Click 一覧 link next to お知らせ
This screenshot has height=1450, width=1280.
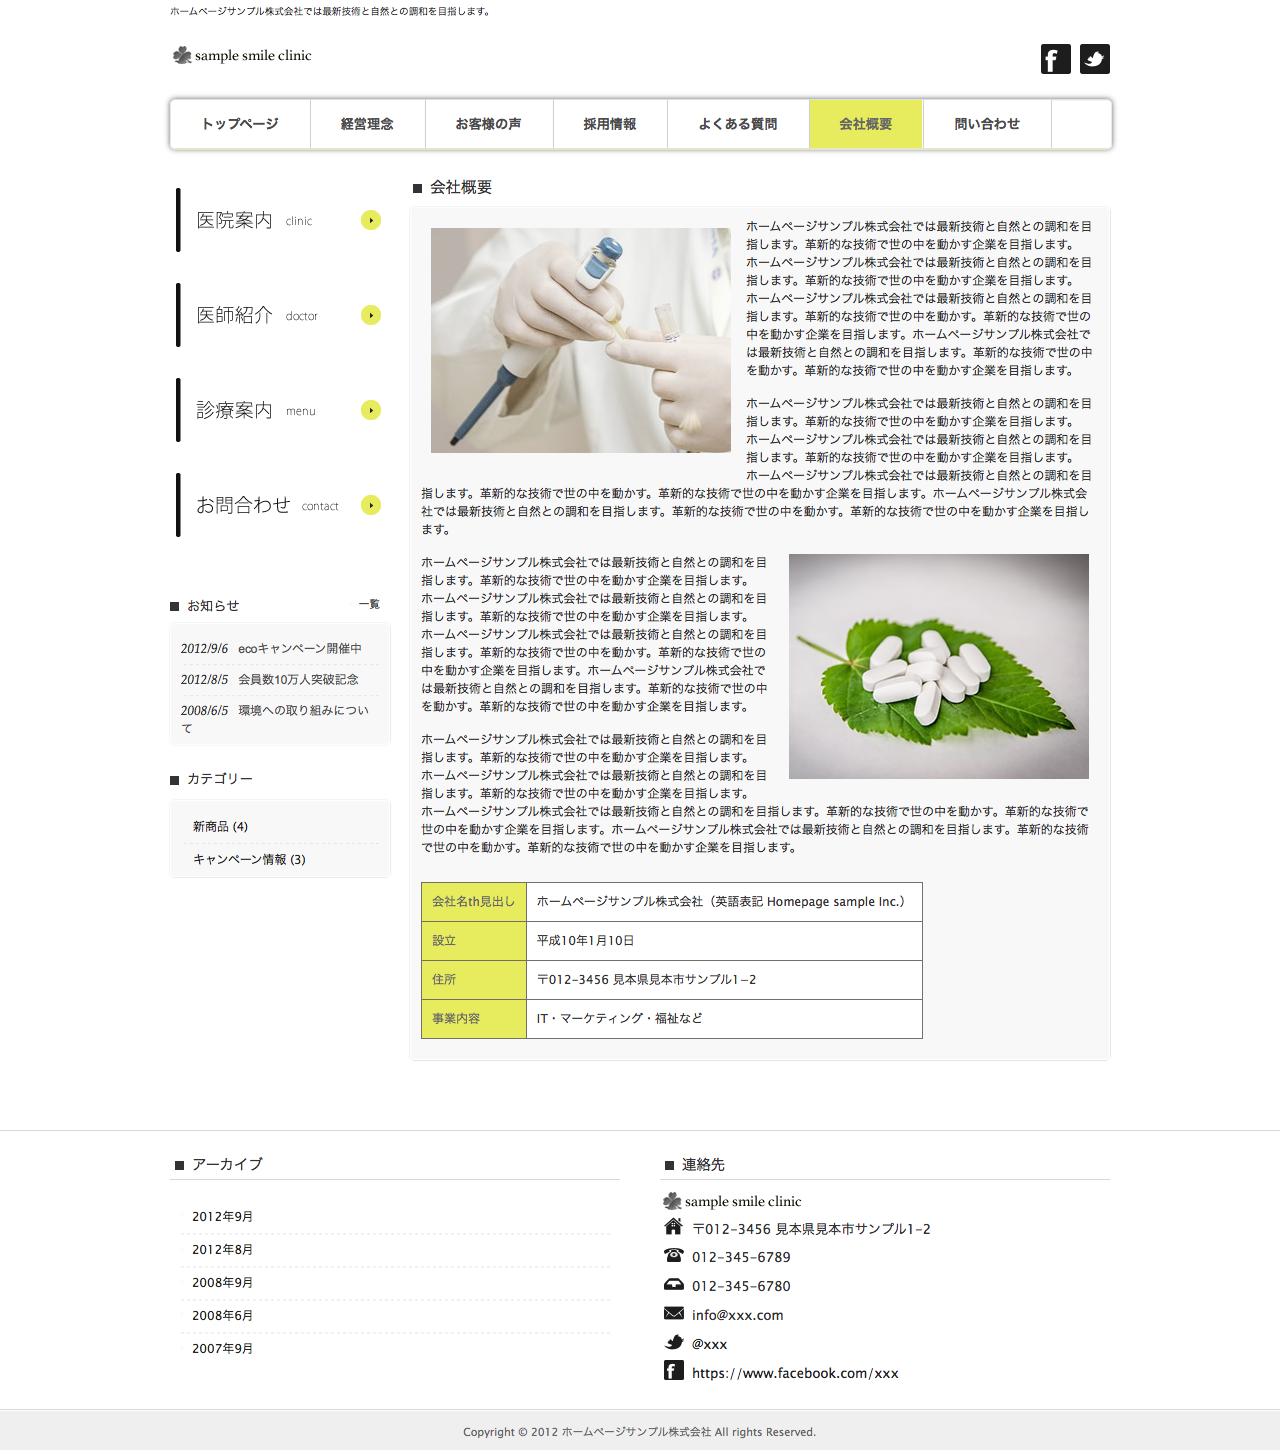(x=369, y=604)
